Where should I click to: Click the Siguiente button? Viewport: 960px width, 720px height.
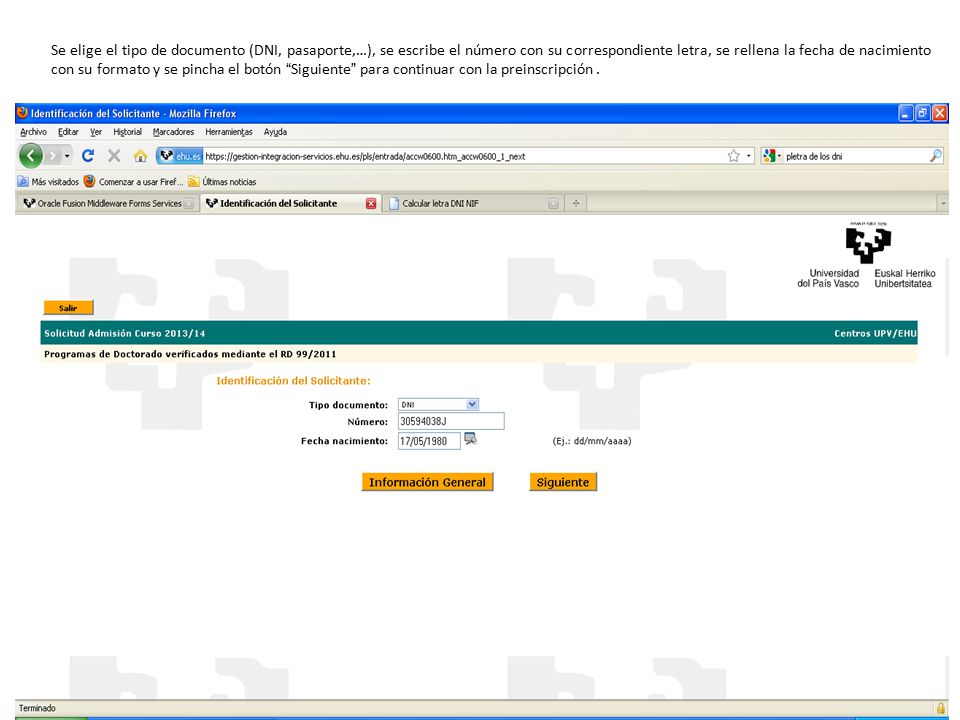(563, 482)
